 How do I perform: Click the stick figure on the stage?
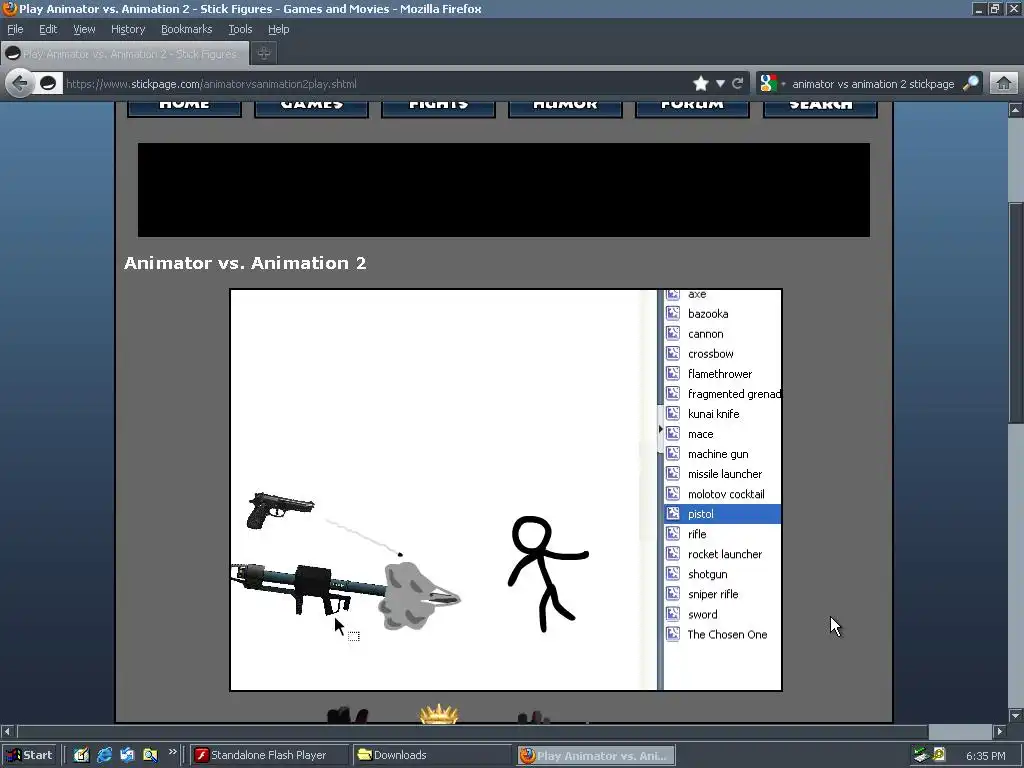click(x=547, y=573)
